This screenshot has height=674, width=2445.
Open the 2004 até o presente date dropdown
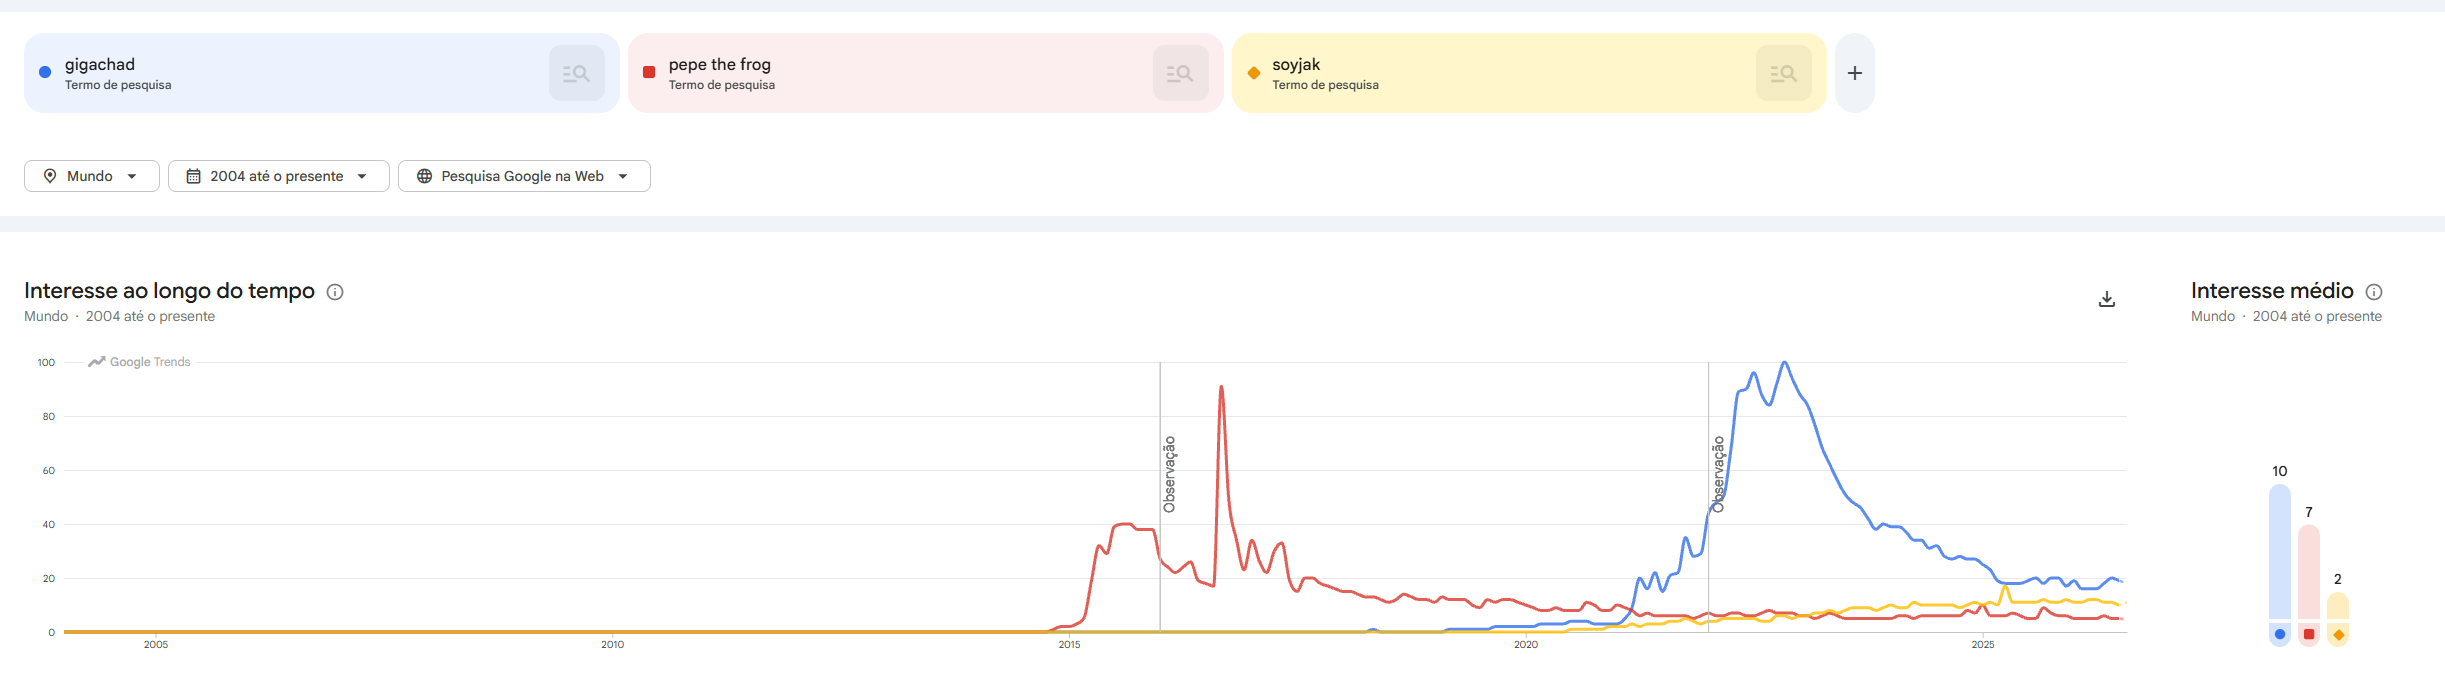point(279,176)
